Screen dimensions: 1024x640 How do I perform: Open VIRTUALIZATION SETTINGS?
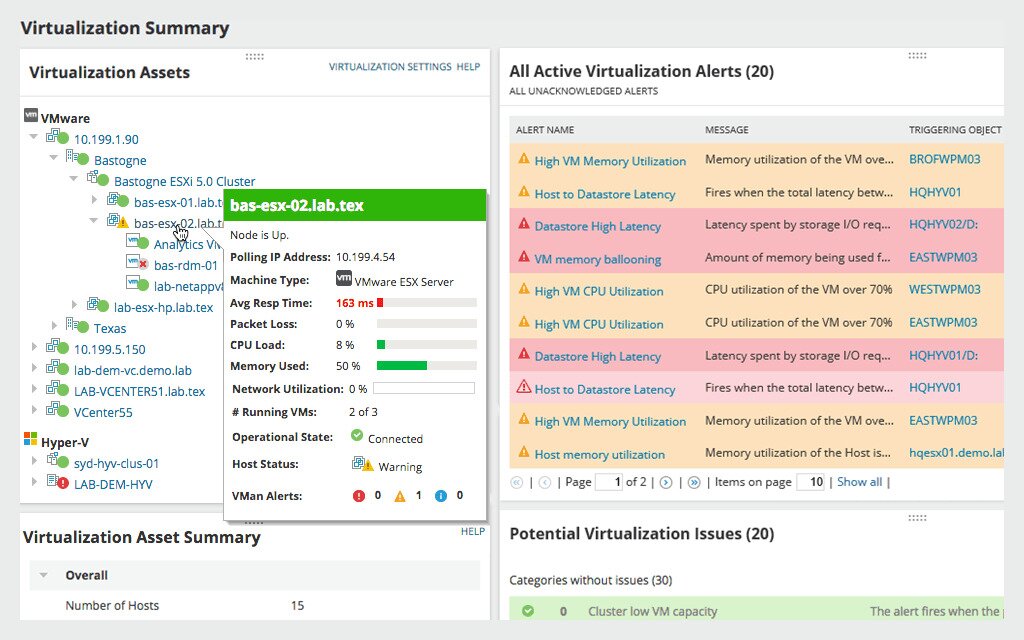pos(390,66)
